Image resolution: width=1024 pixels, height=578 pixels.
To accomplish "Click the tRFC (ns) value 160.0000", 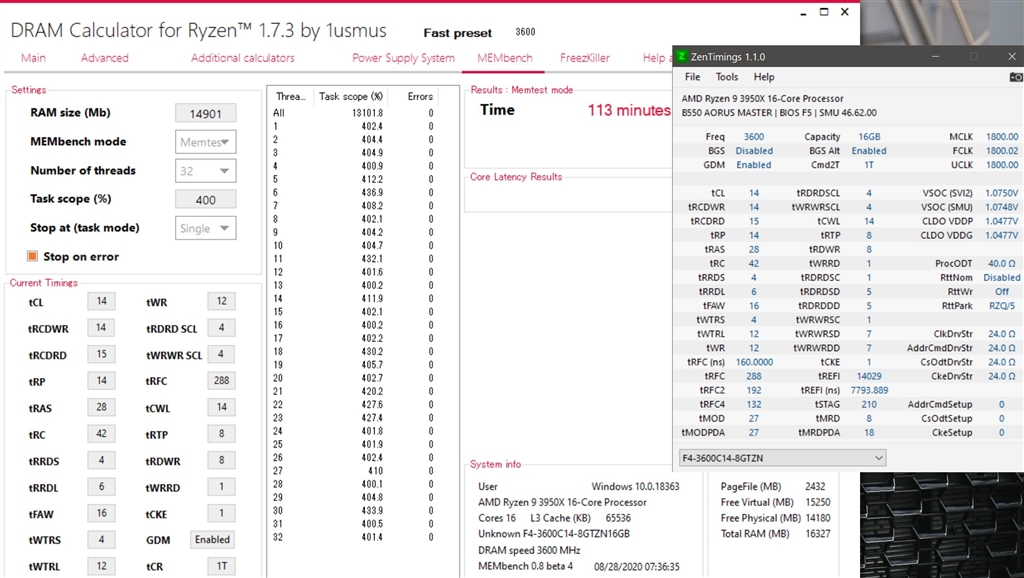I will (x=754, y=362).
